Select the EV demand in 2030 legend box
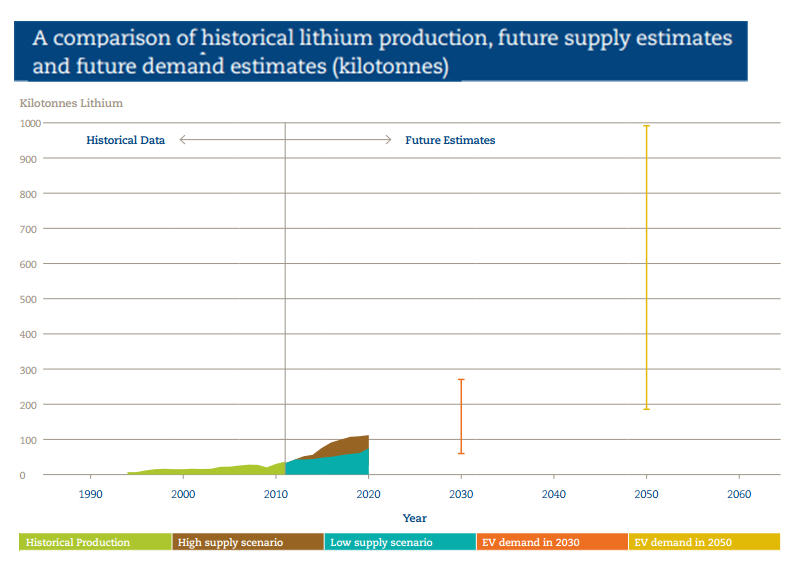 551,542
